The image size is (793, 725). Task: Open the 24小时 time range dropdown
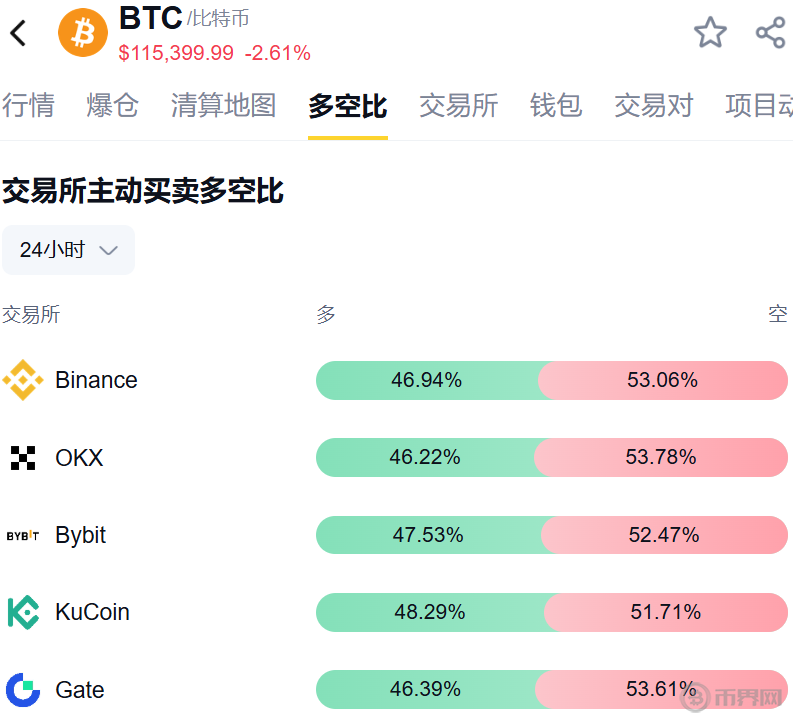(68, 250)
